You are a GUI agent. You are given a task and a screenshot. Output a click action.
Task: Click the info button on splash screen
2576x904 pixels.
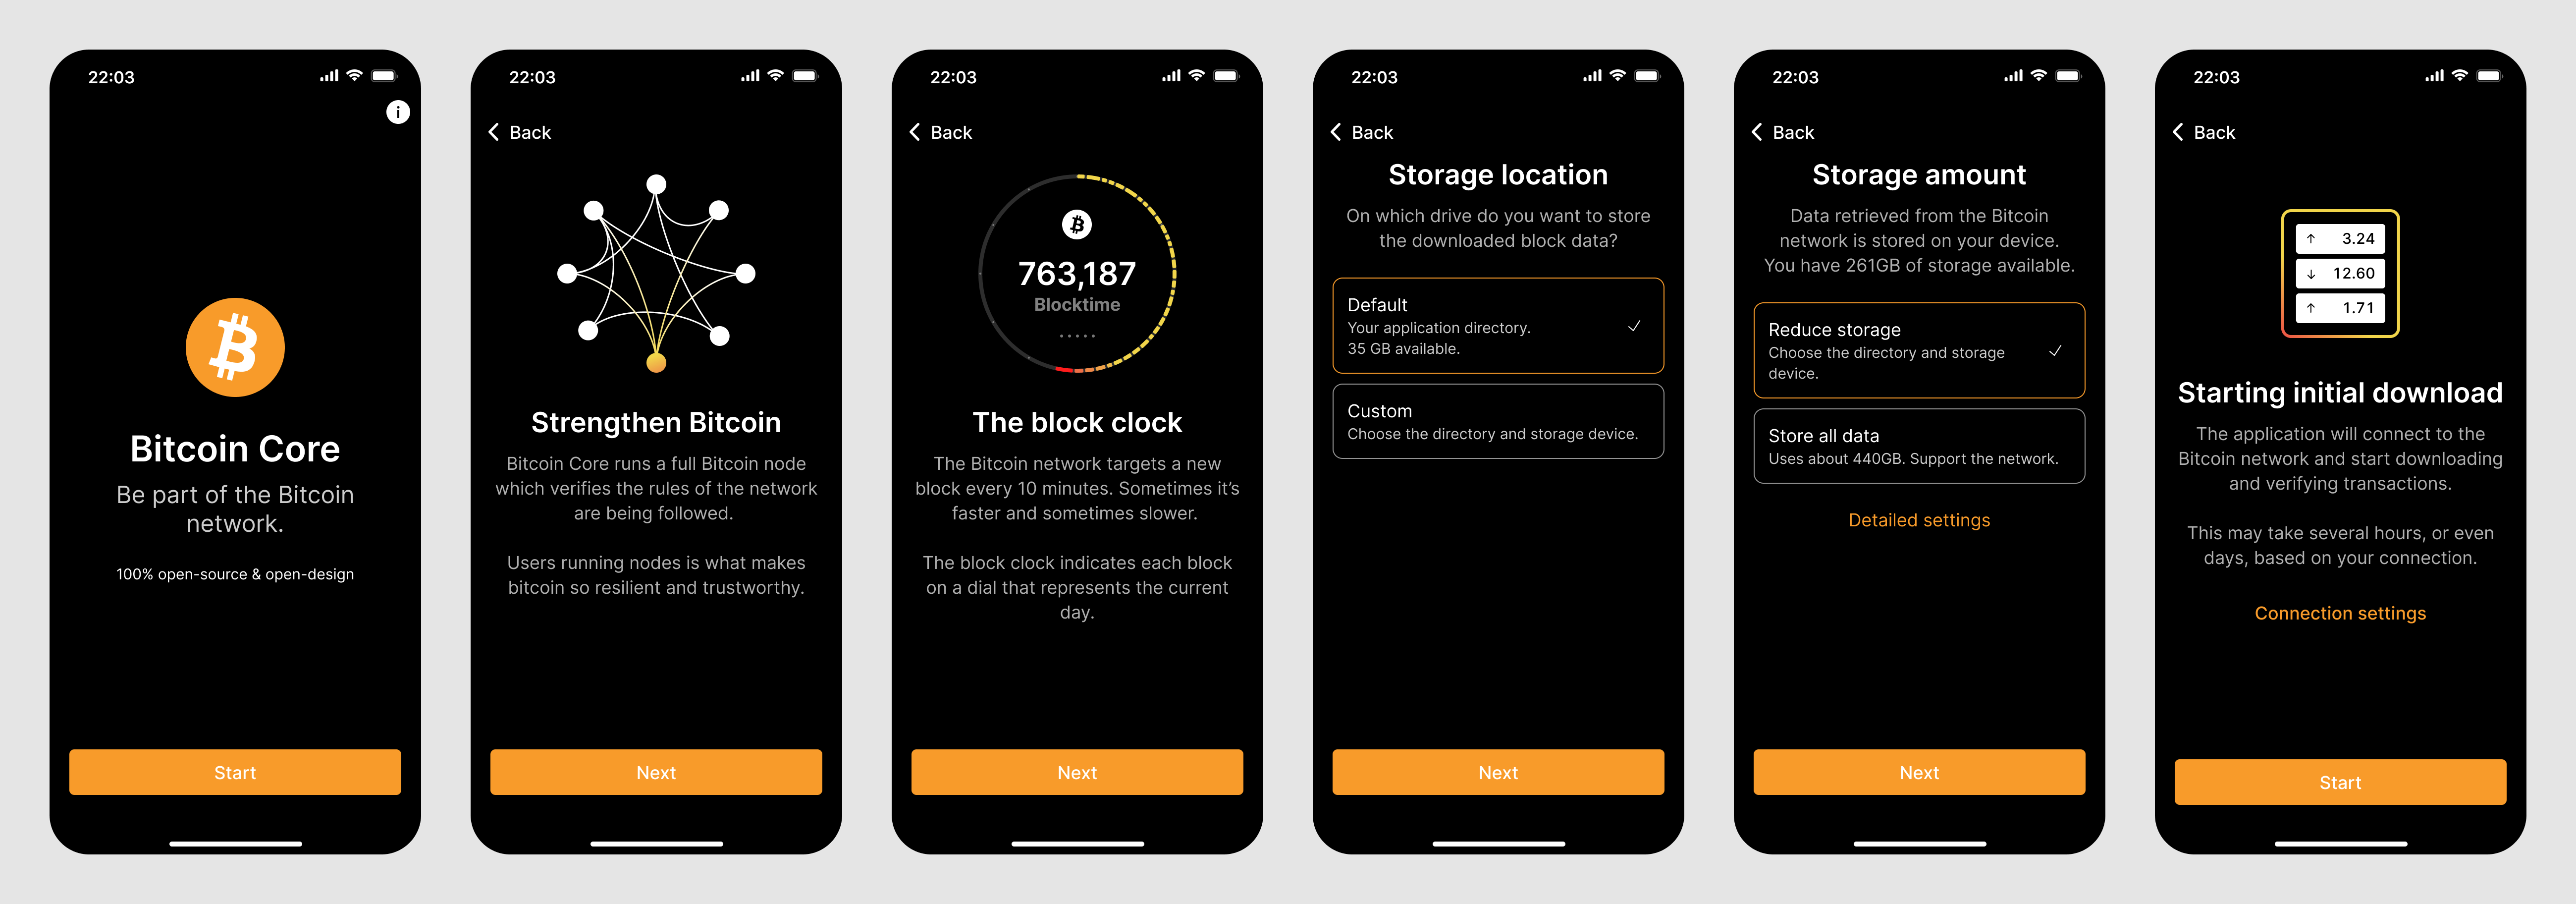point(394,112)
